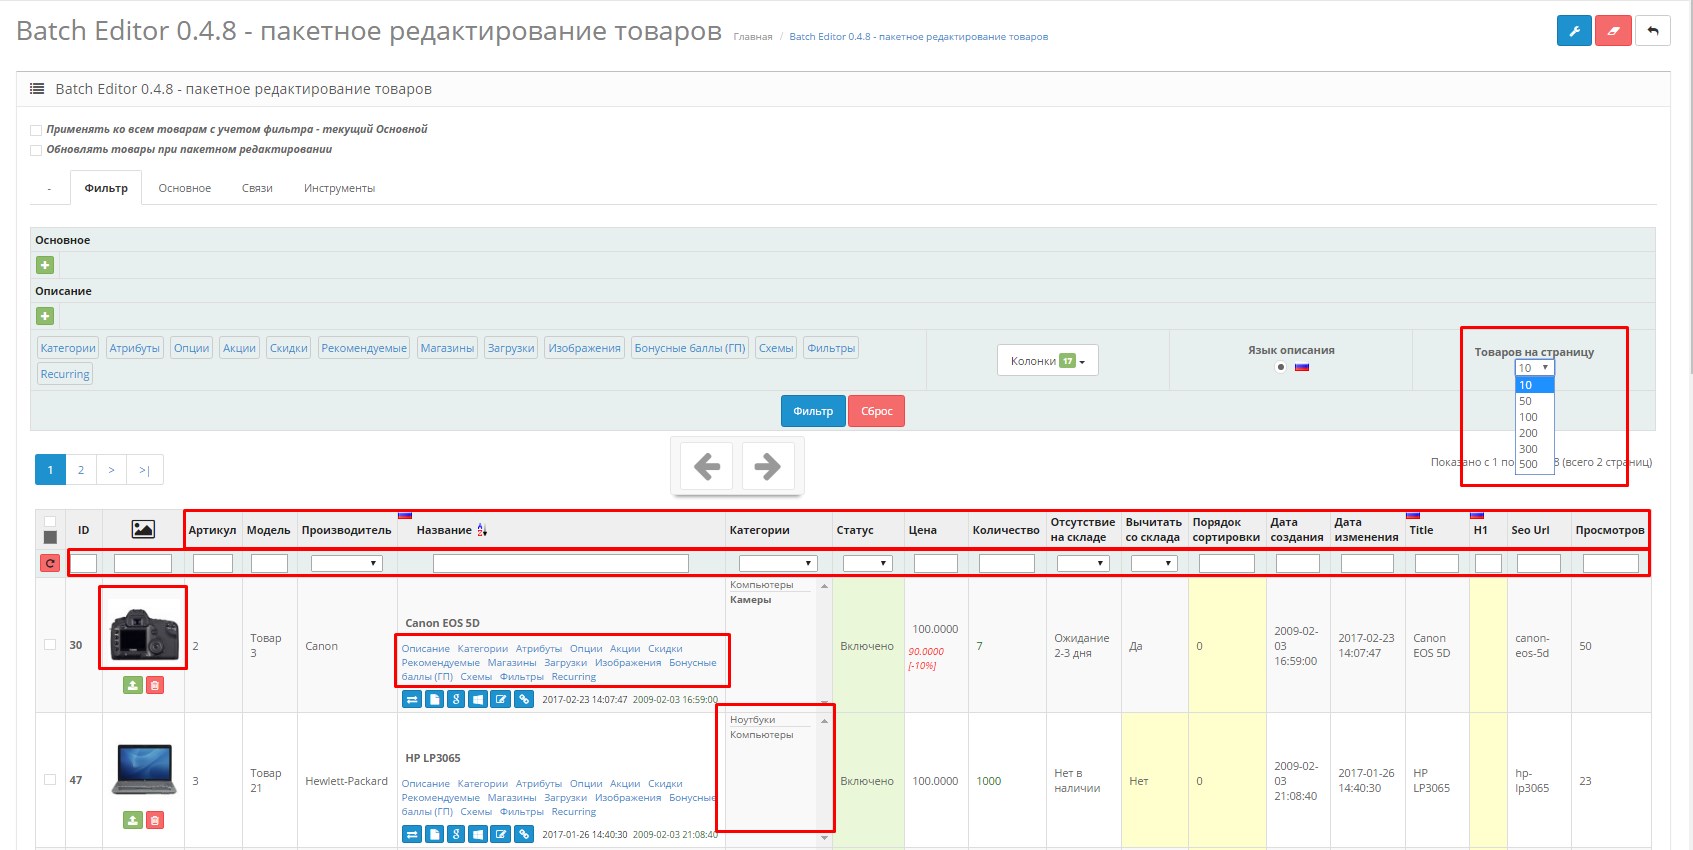This screenshot has height=850, width=1693.
Task: Focus the Цена filter input field
Action: (x=936, y=563)
